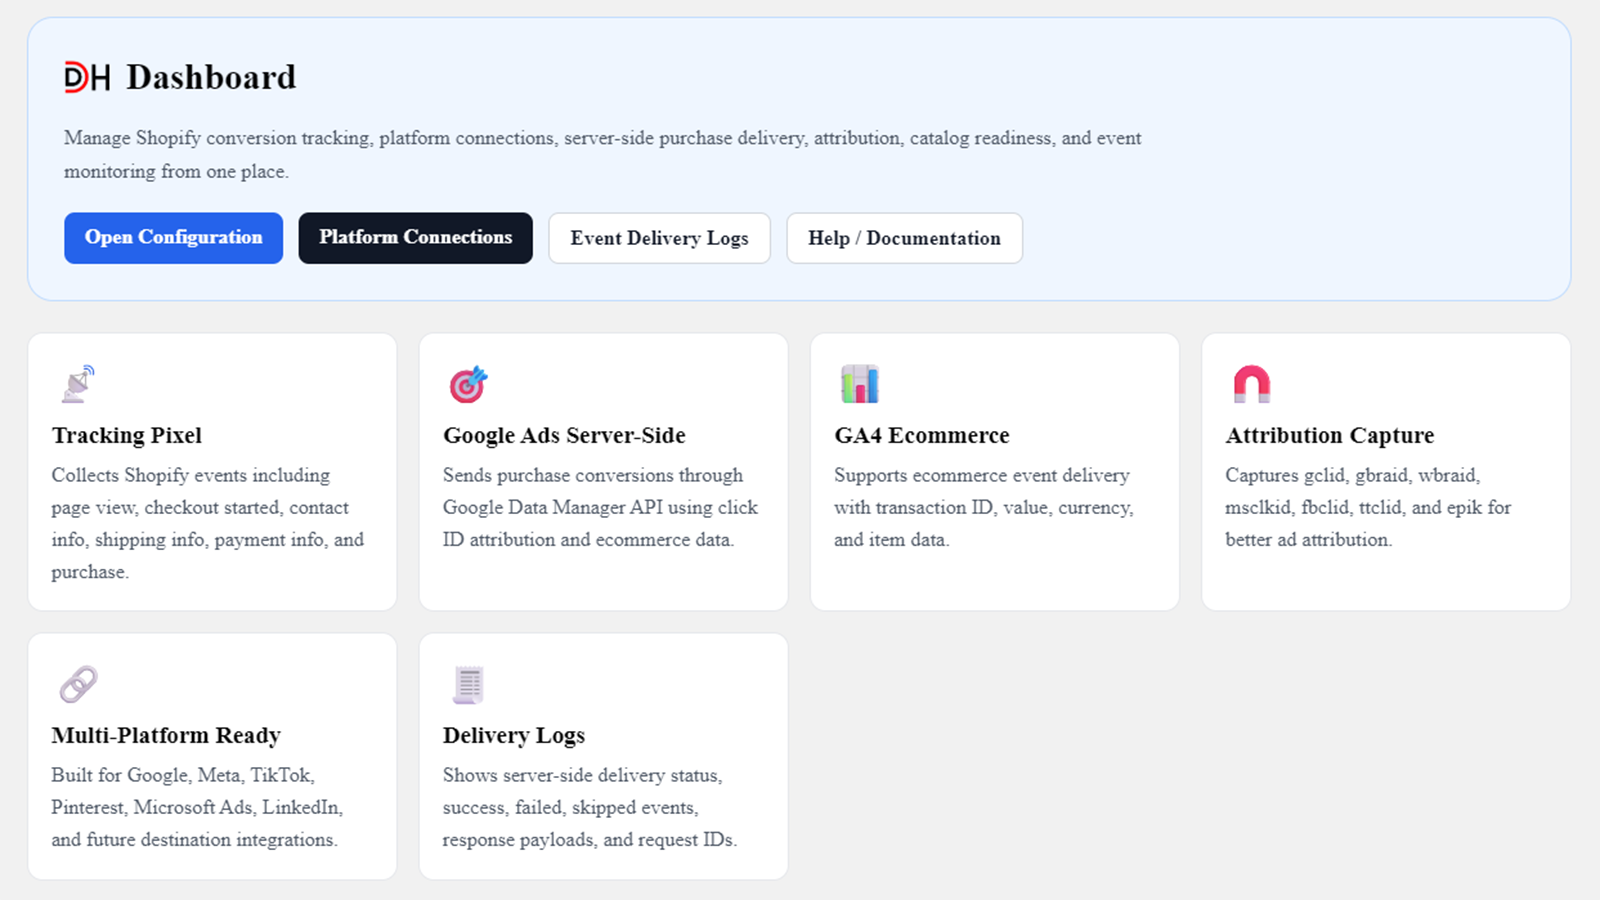Click the chain link Multi-Platform Ready icon

pyautogui.click(x=78, y=684)
